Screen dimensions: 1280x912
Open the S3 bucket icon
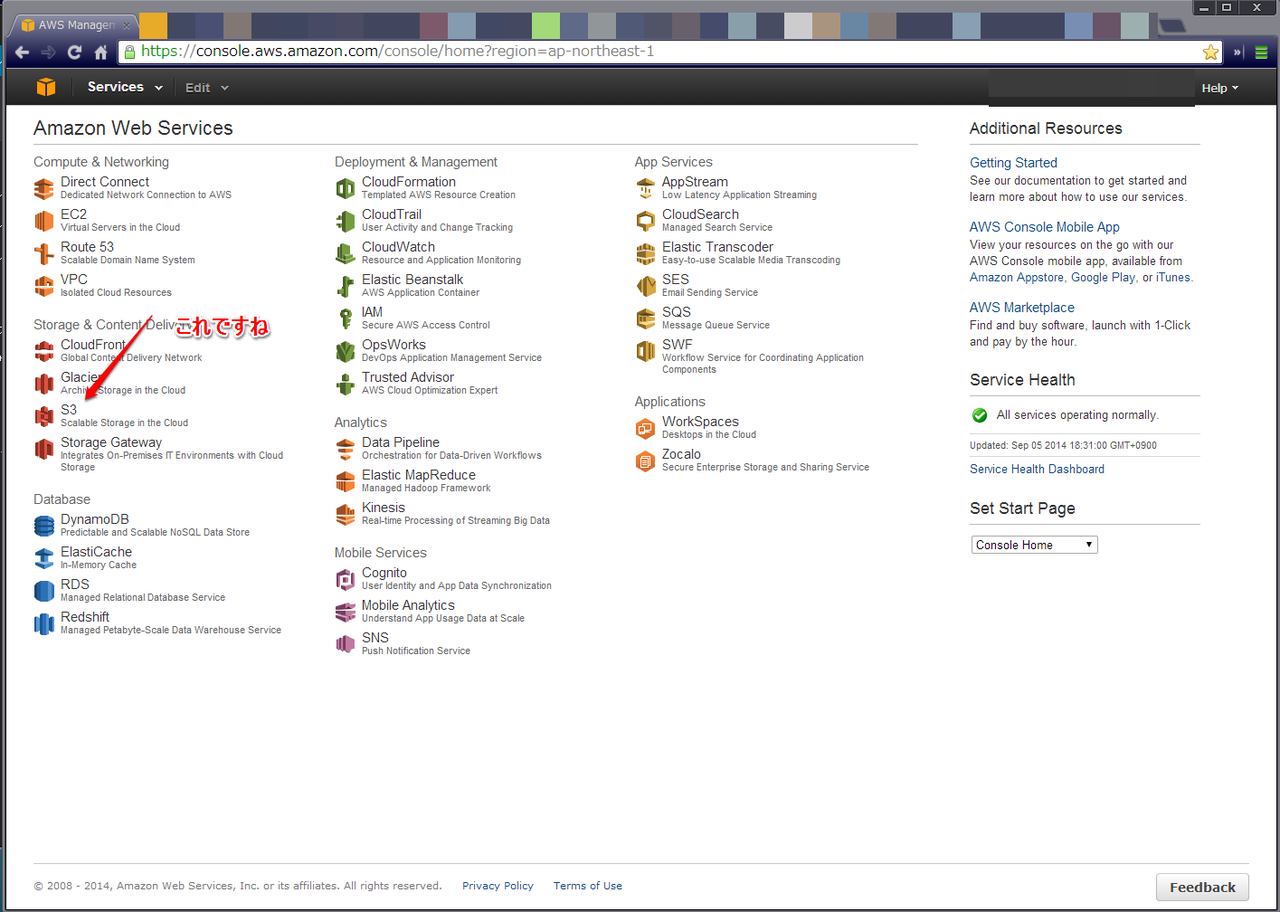[x=44, y=416]
